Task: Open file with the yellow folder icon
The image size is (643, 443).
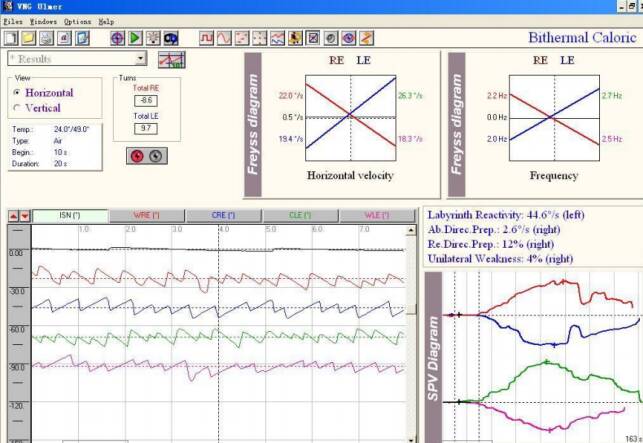Action: pos(27,38)
